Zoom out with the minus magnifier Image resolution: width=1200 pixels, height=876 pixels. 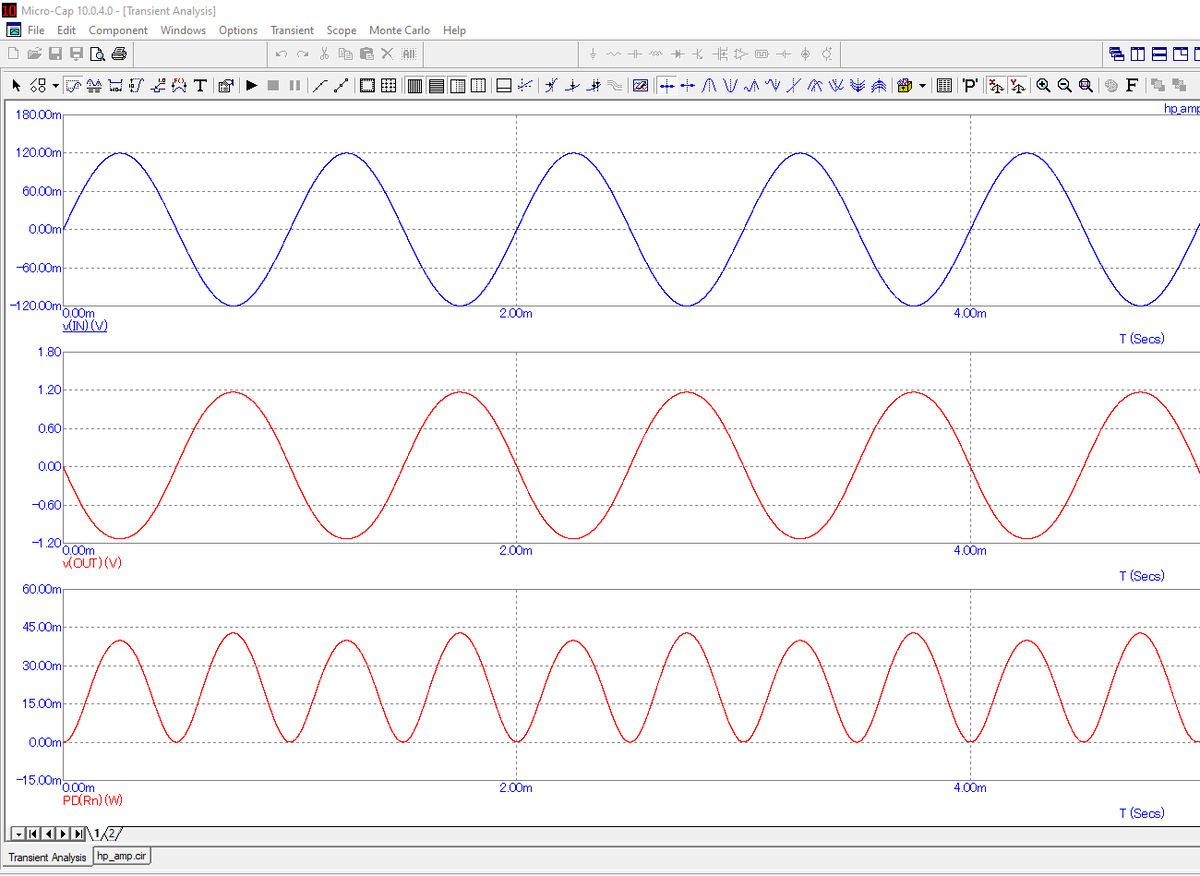(x=1064, y=86)
